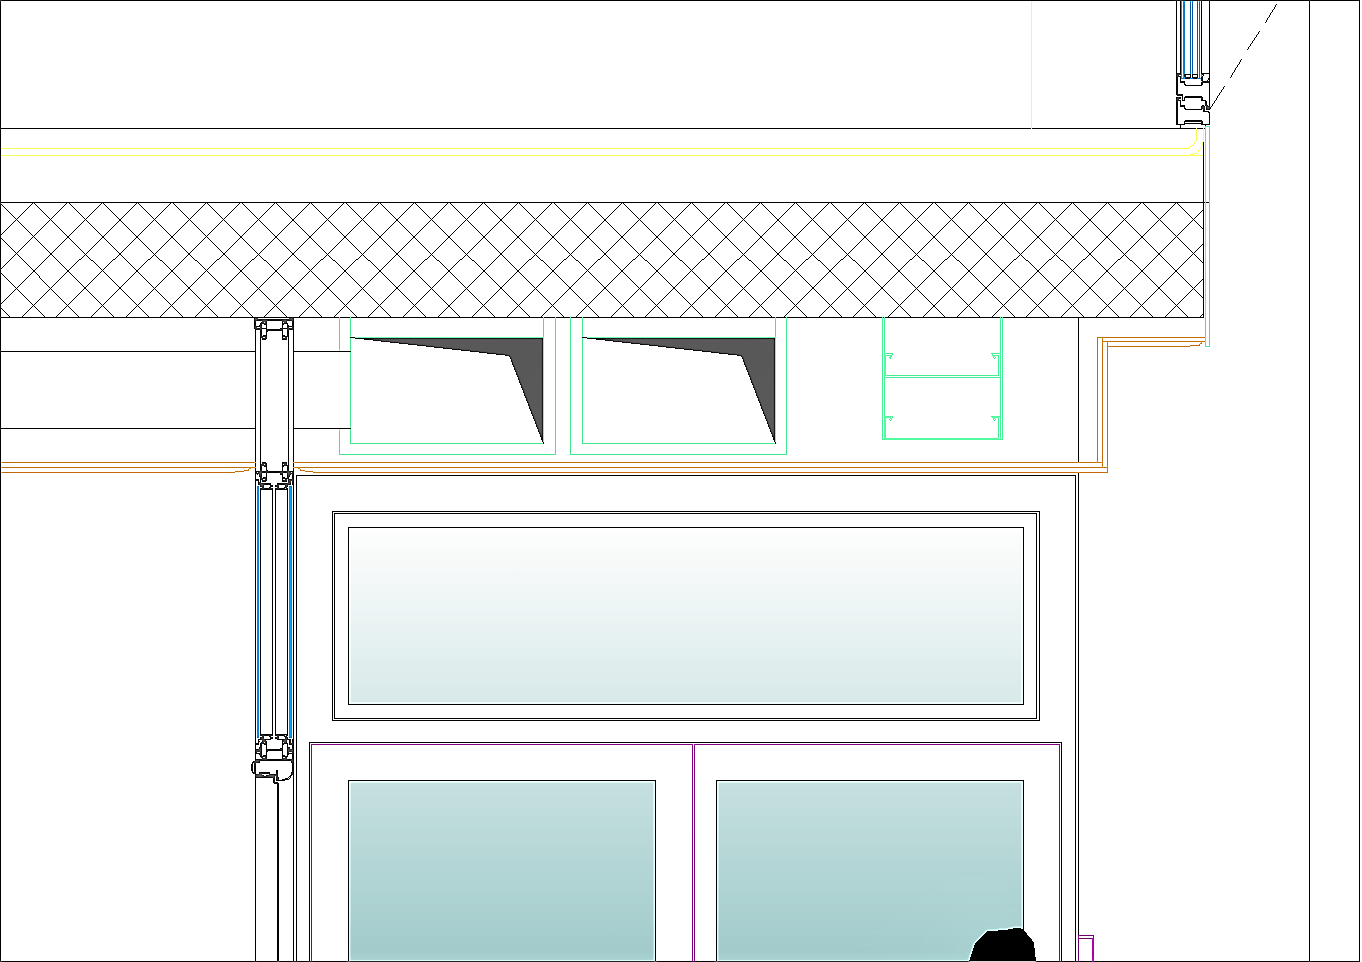This screenshot has height=962, width=1362.
Task: Select the wide upper transom glass pane
Action: click(686, 615)
